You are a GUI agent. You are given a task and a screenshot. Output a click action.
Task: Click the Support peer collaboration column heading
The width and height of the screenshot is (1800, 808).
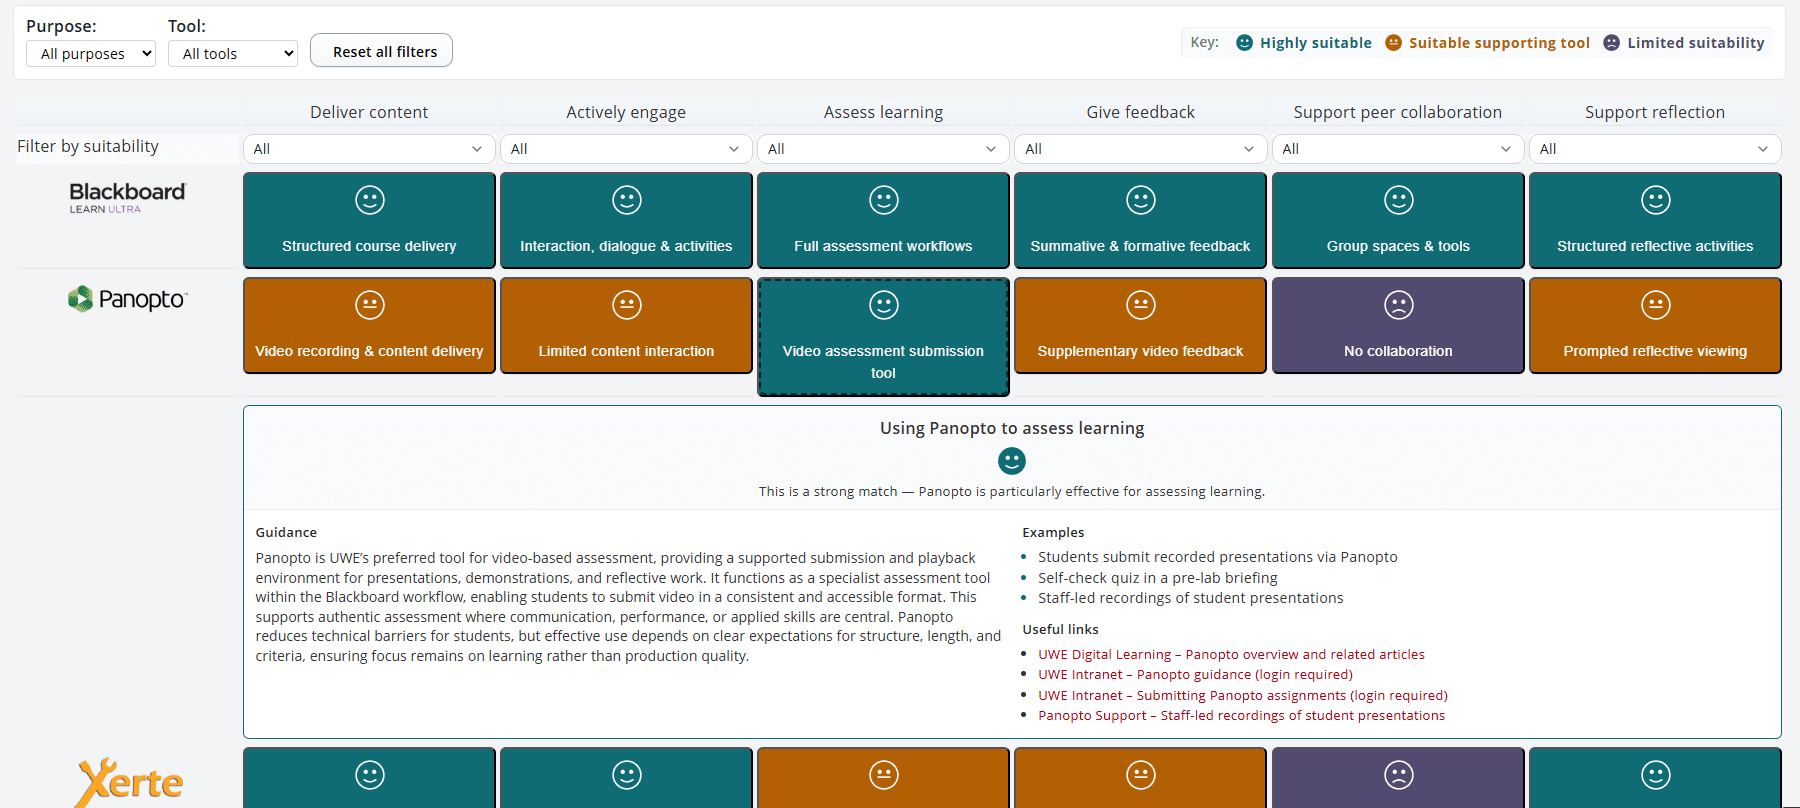pos(1398,112)
